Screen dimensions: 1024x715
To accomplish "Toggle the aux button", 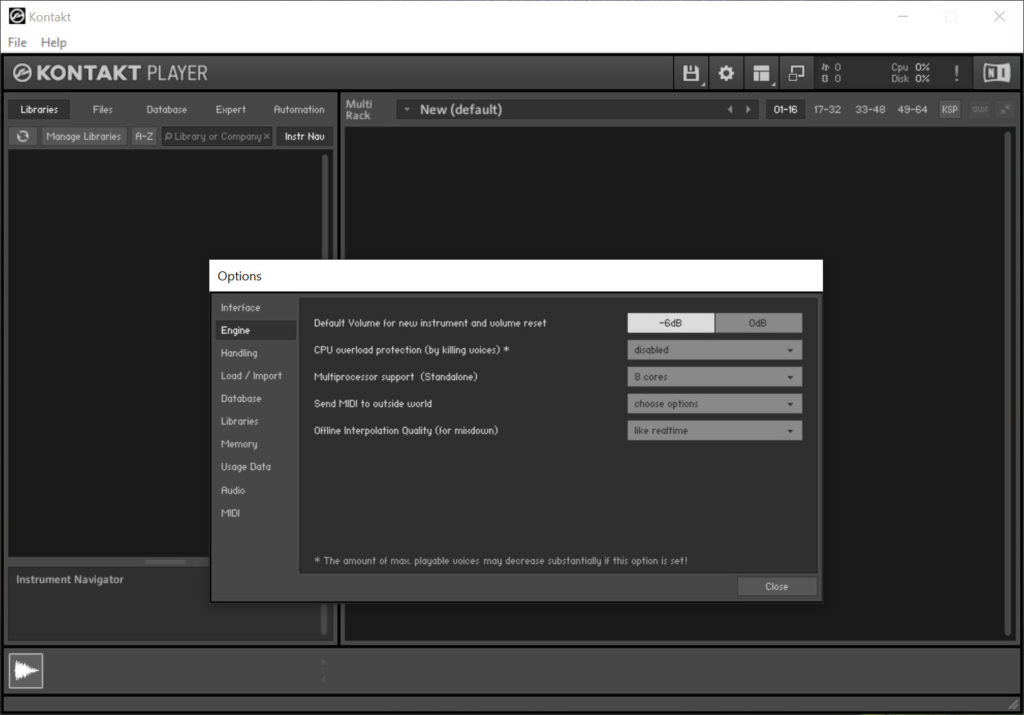I will [980, 110].
